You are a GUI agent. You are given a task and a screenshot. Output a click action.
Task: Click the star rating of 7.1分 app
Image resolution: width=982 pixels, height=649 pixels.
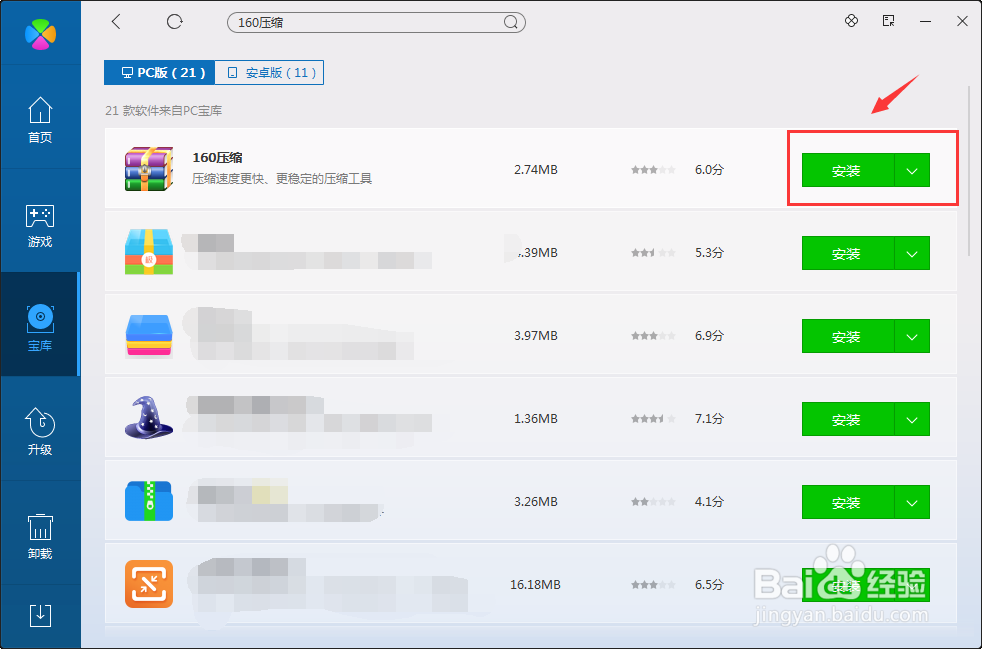(653, 418)
